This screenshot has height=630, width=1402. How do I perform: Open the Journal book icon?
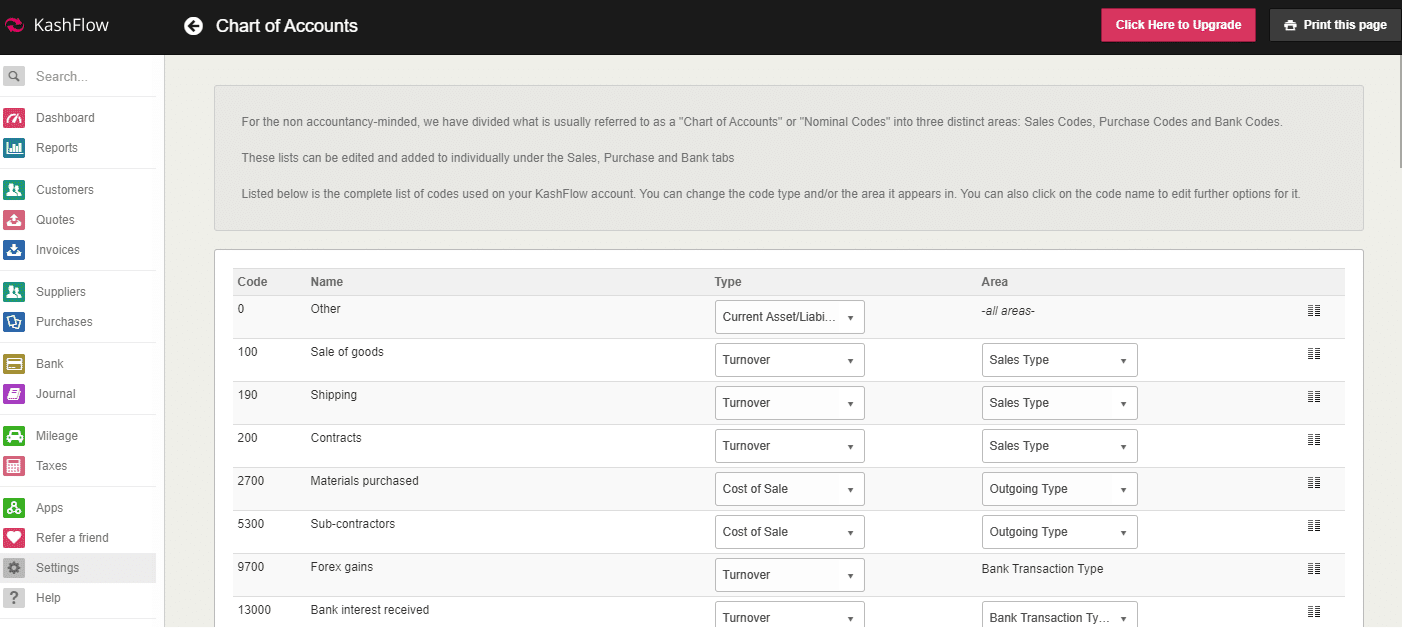(14, 394)
